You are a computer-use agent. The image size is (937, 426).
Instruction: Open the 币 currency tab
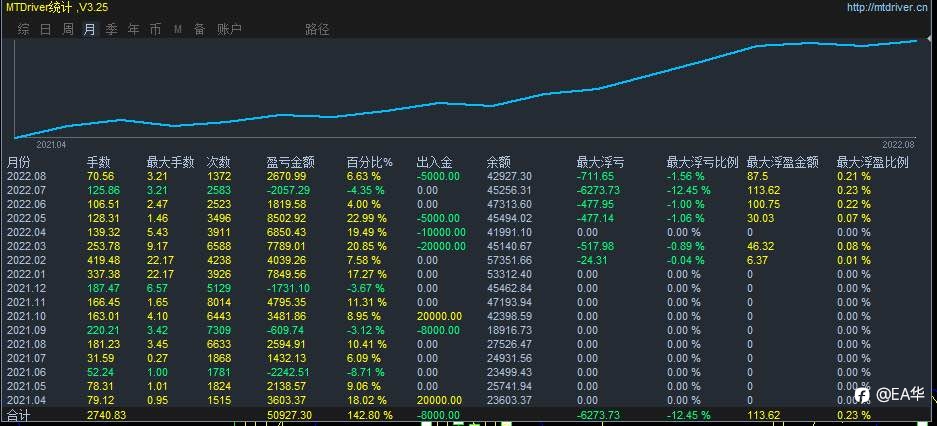coord(155,29)
